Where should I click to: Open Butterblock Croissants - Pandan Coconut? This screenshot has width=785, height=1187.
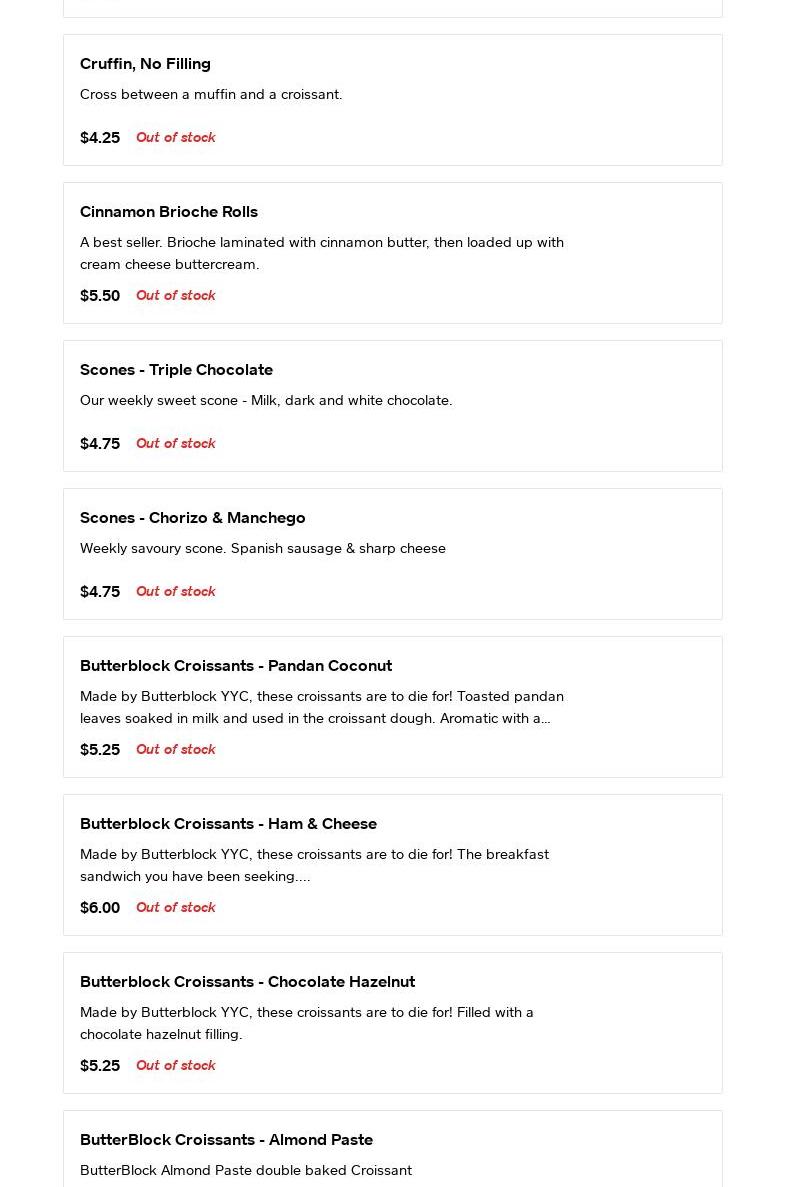[x=236, y=666]
